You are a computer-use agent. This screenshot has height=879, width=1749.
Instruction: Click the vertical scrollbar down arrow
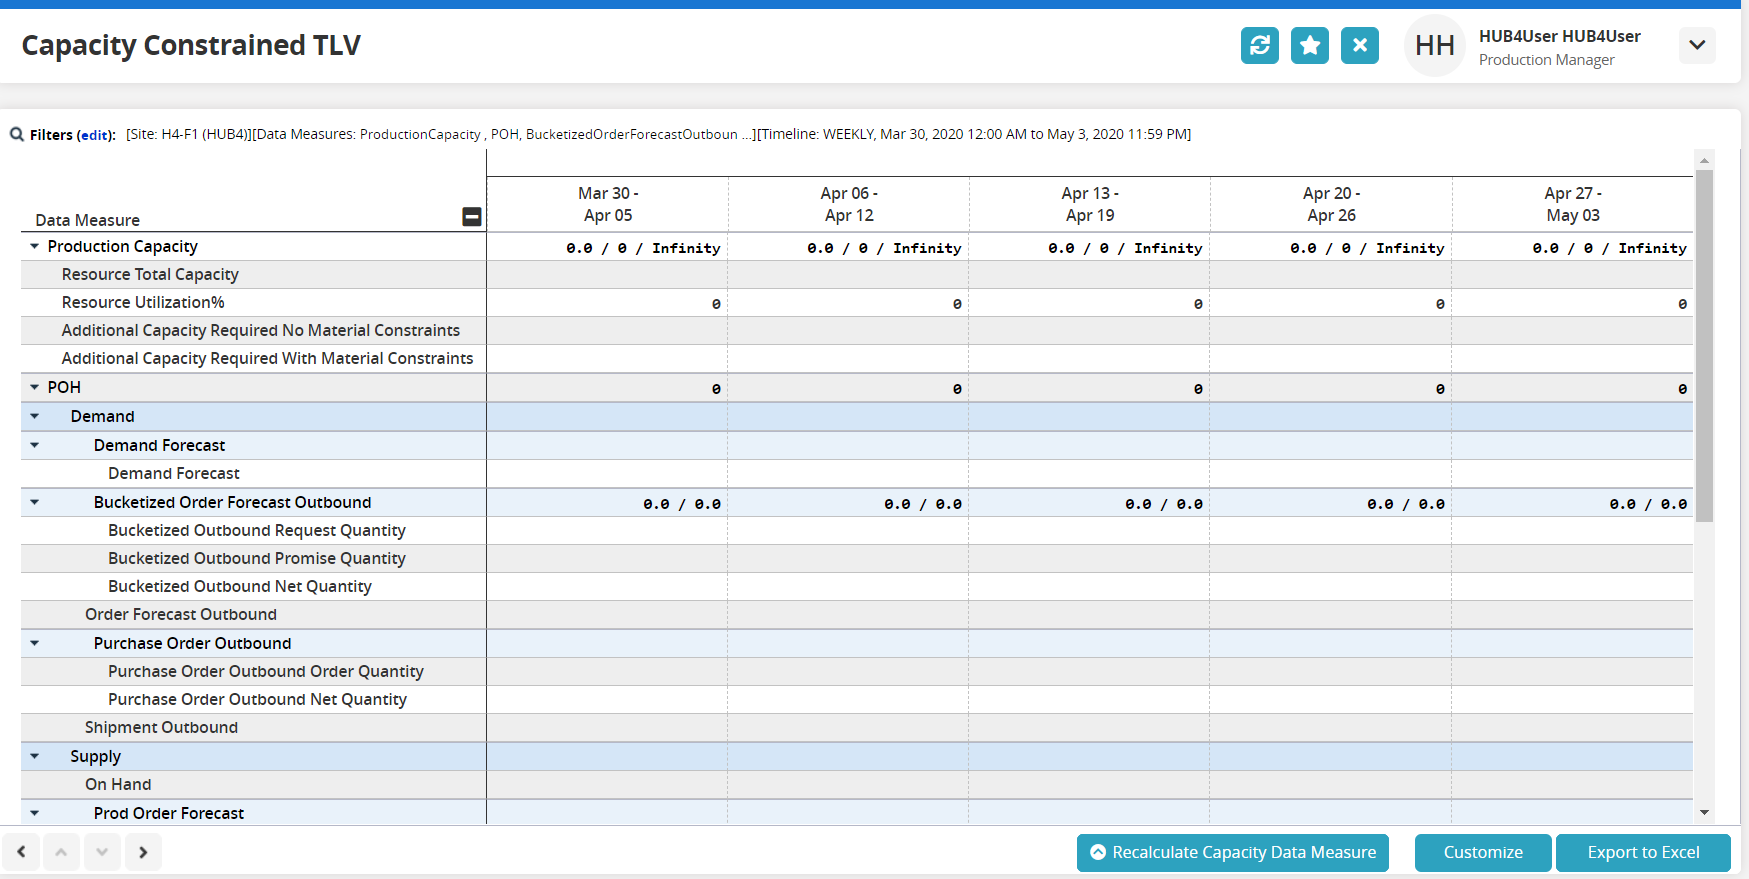[x=1704, y=813]
